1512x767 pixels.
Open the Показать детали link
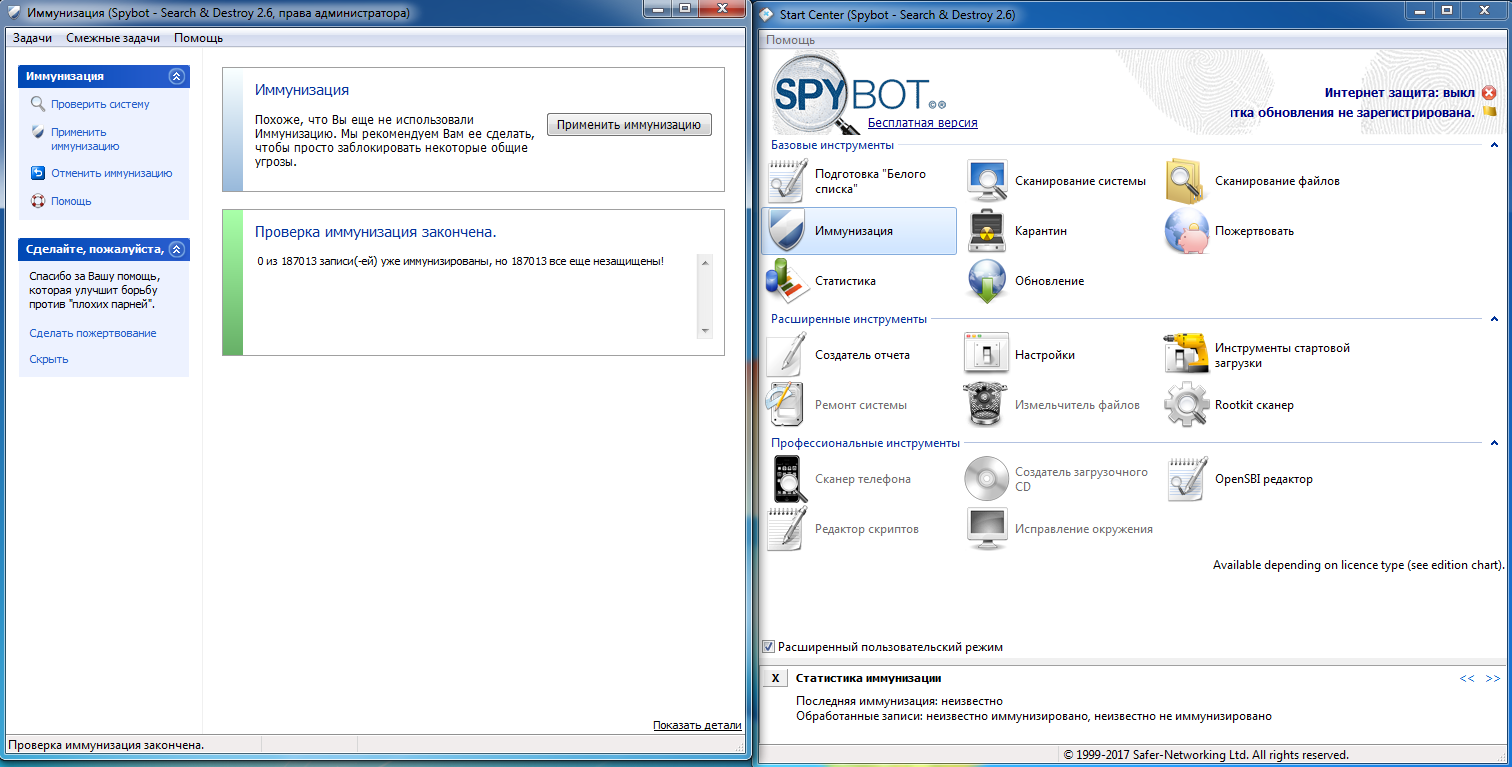click(697, 725)
